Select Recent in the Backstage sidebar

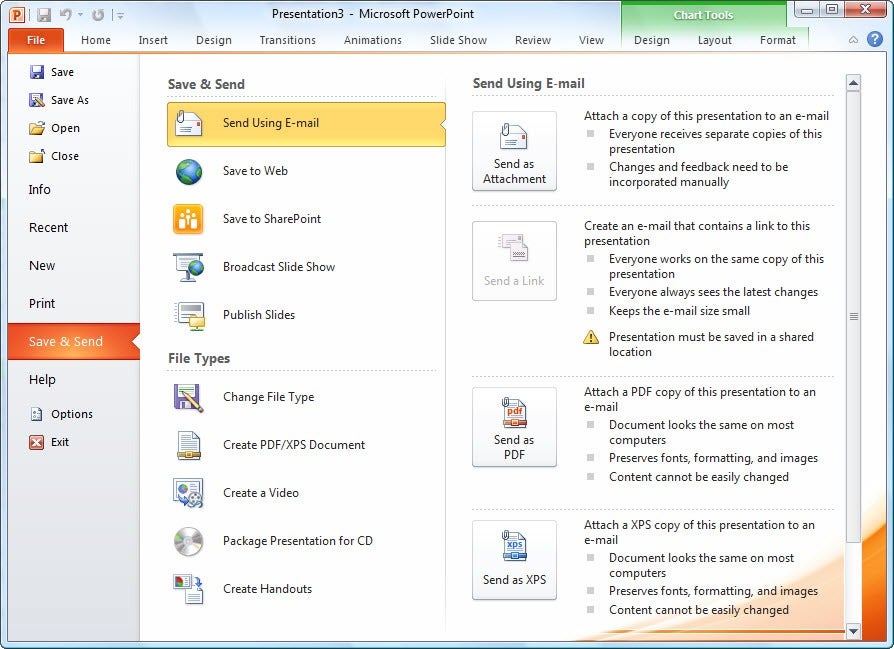(48, 228)
